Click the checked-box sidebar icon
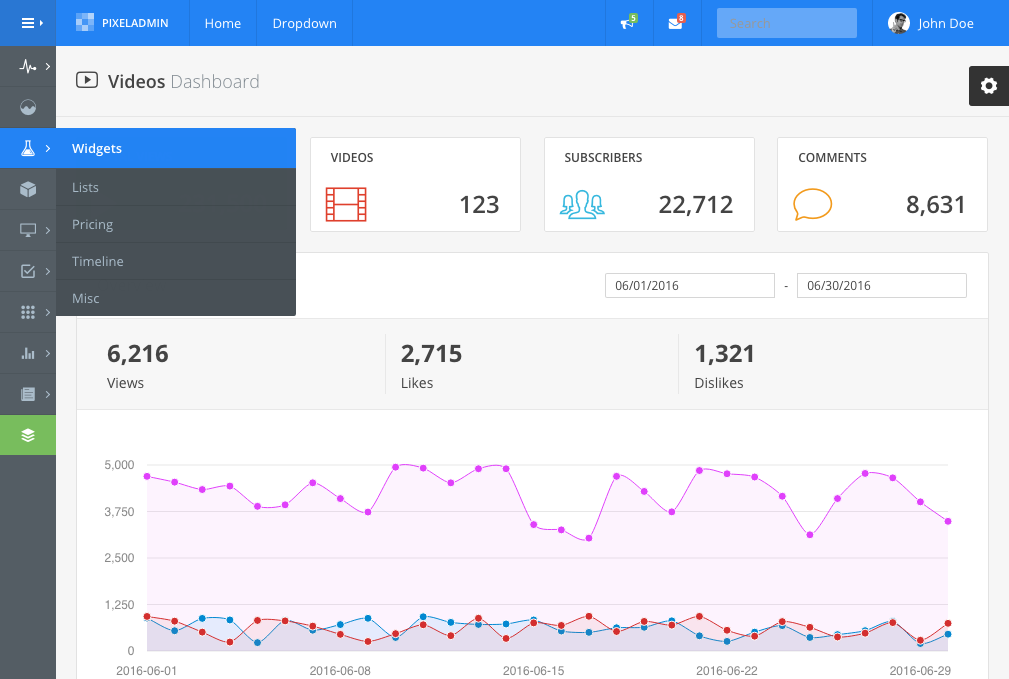Viewport: 1009px width, 679px height. tap(28, 271)
